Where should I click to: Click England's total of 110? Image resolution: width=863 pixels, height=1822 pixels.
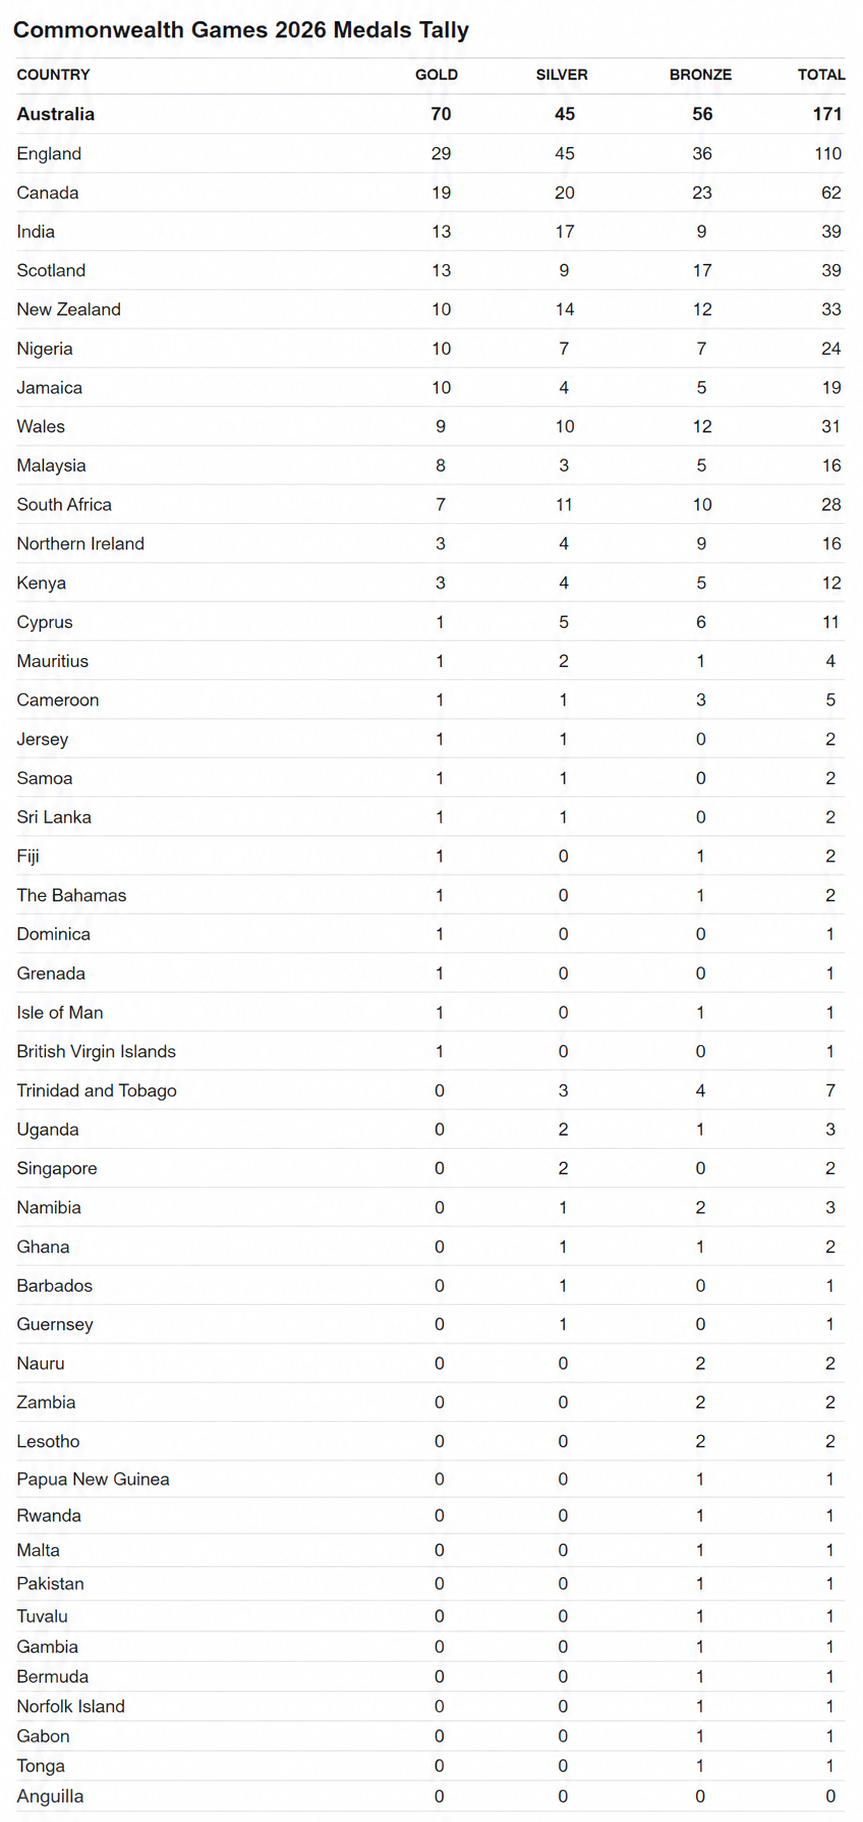[828, 153]
